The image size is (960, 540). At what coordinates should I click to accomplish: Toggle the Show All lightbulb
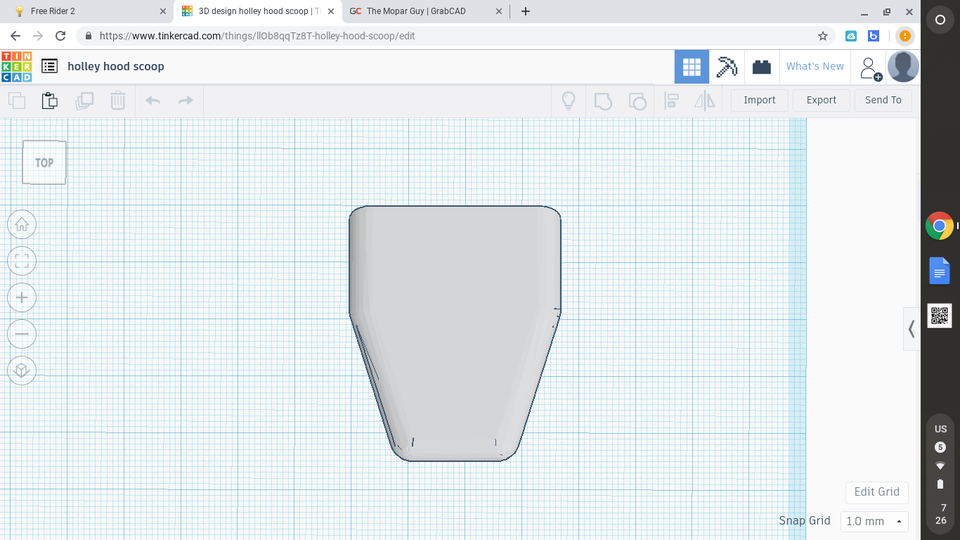click(569, 100)
